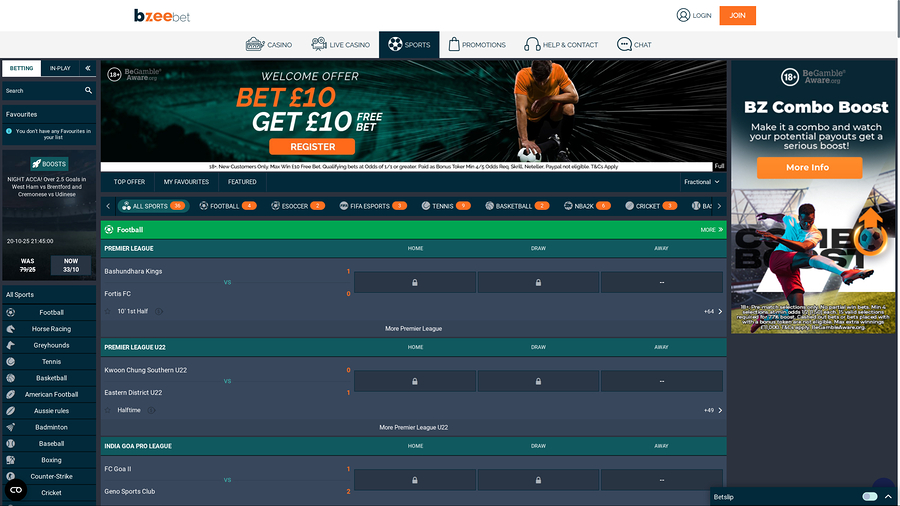Click the Tennis sidebar icon
This screenshot has width=900, height=506.
[x=10, y=362]
